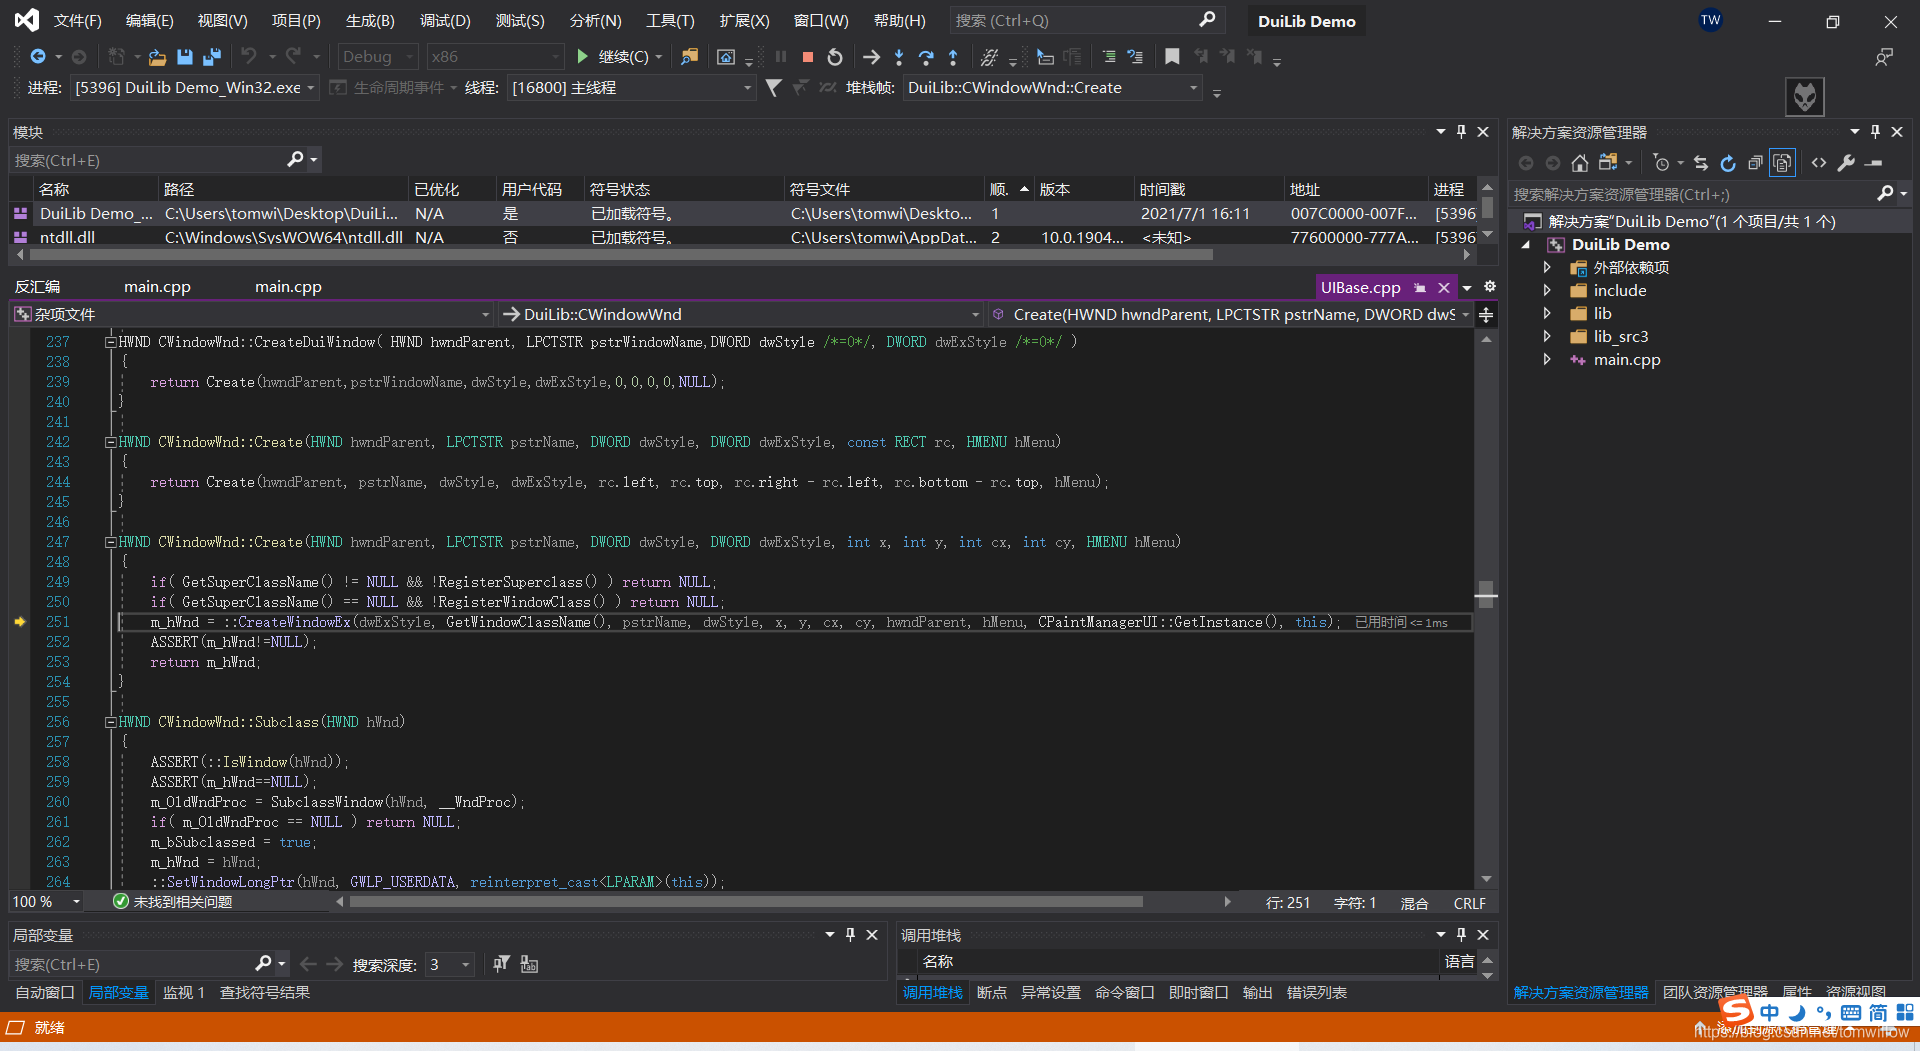The width and height of the screenshot is (1920, 1051).
Task: Click the Find in Files icon
Action: pos(690,57)
